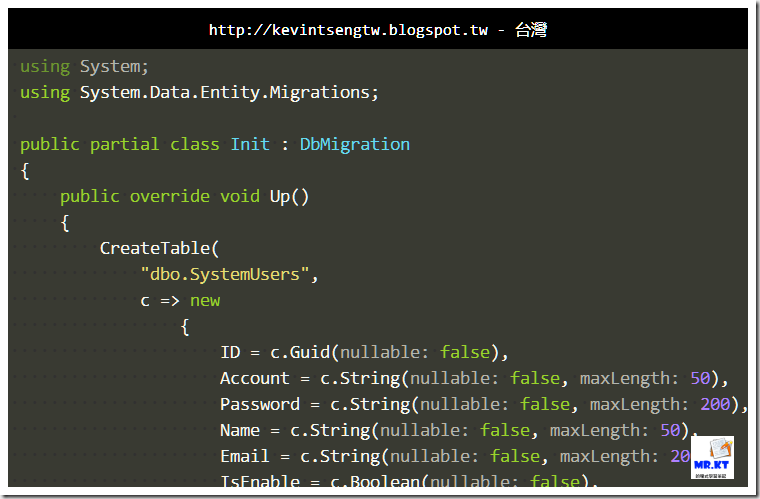The width and height of the screenshot is (760, 499).
Task: Click the 'Account' property name
Action: click(254, 378)
